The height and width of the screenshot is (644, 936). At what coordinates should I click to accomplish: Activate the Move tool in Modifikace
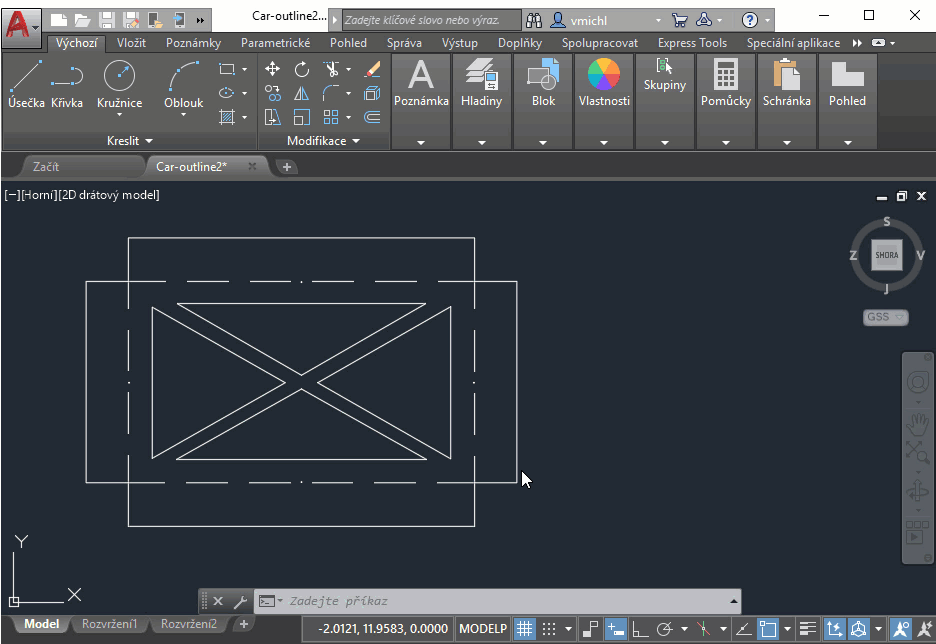[x=272, y=69]
